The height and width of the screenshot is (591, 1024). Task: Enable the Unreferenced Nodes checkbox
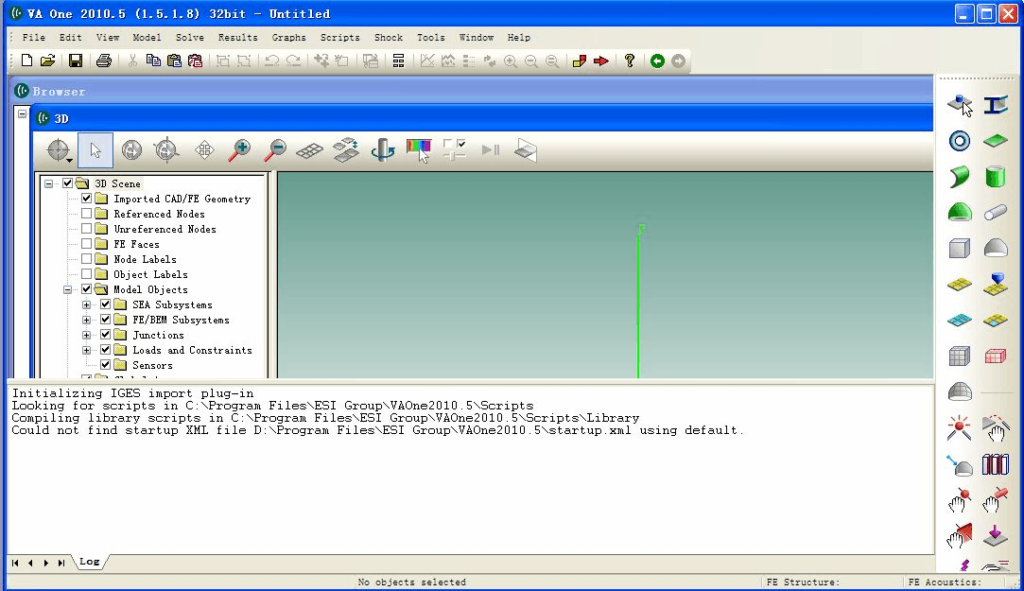(86, 229)
